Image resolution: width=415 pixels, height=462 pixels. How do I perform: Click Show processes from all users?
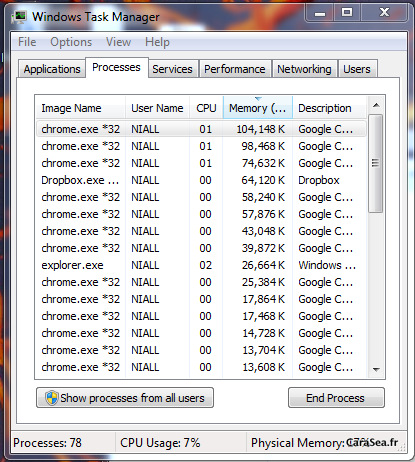click(x=125, y=398)
